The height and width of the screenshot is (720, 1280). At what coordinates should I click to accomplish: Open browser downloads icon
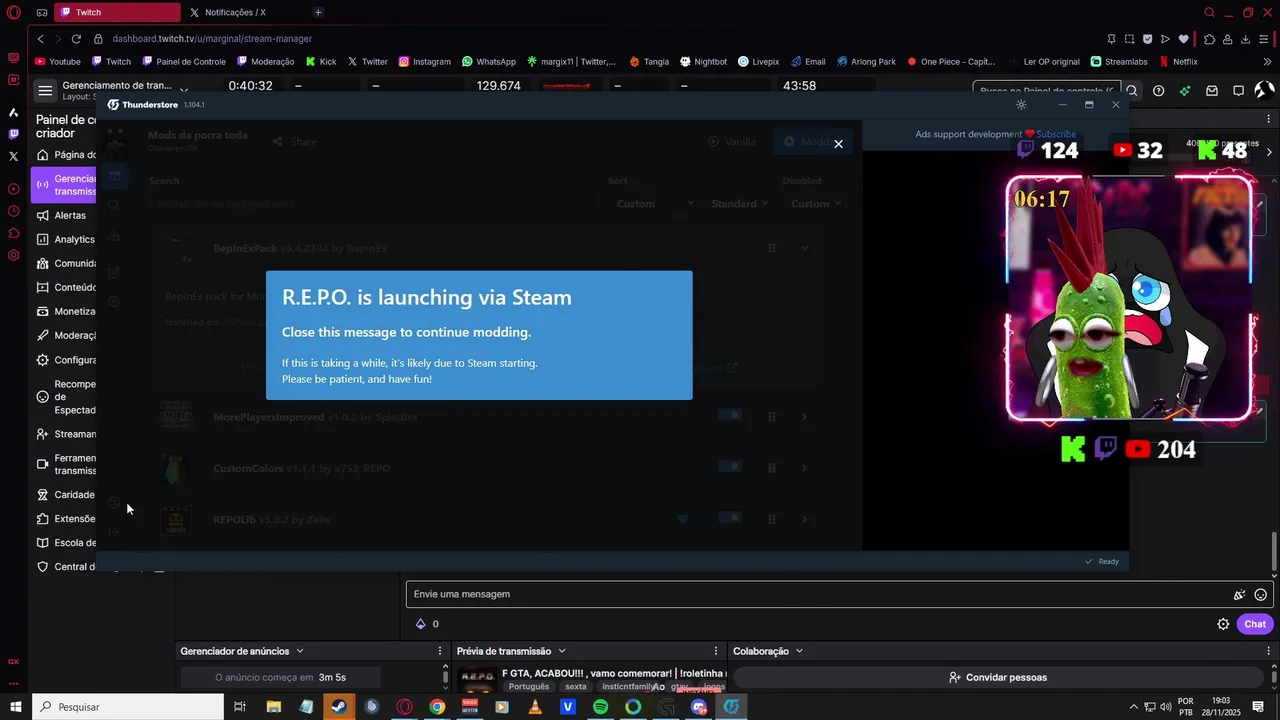pos(1246,39)
